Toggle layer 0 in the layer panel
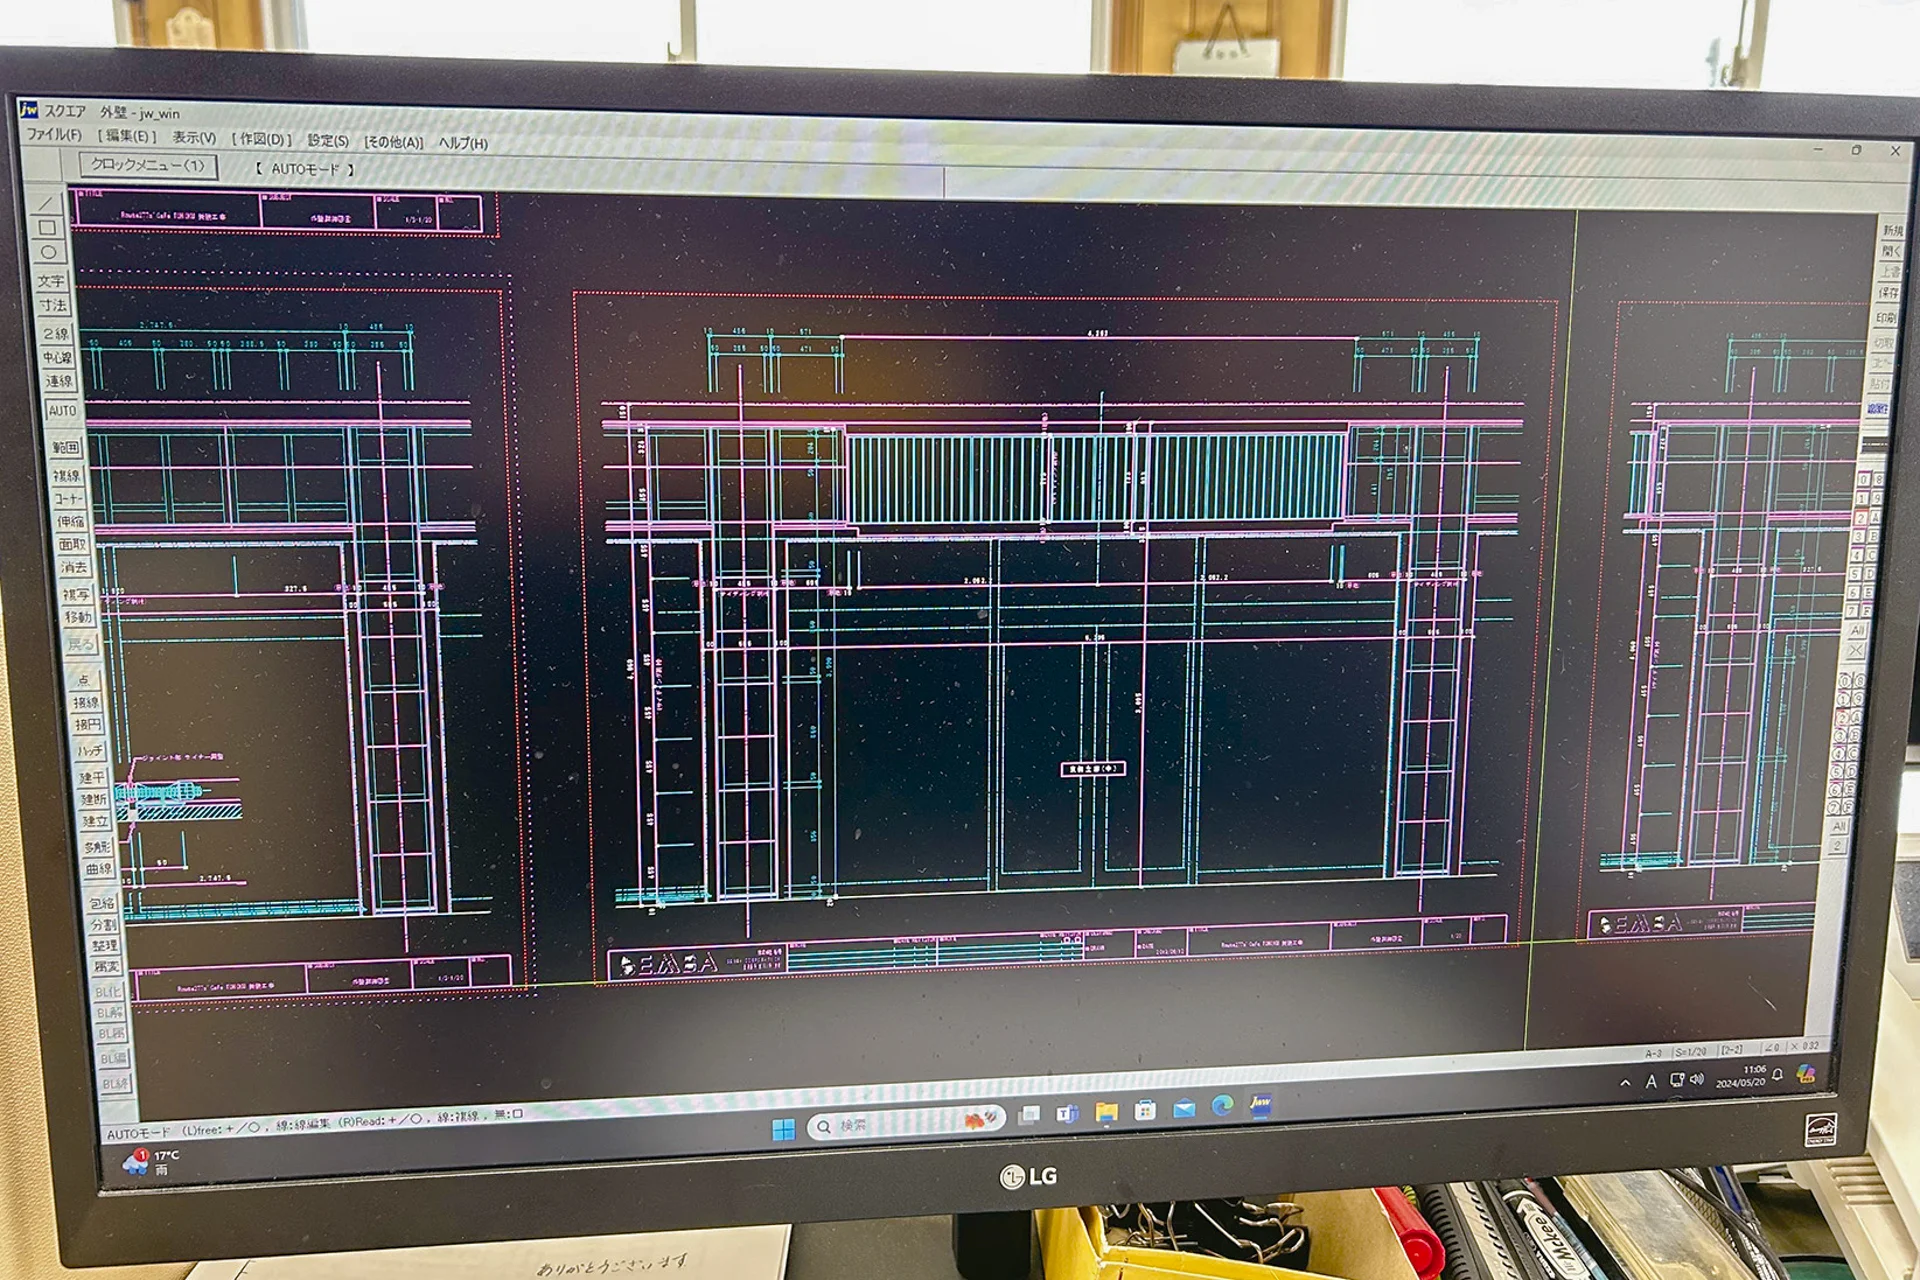This screenshot has height=1280, width=1920. point(1863,480)
